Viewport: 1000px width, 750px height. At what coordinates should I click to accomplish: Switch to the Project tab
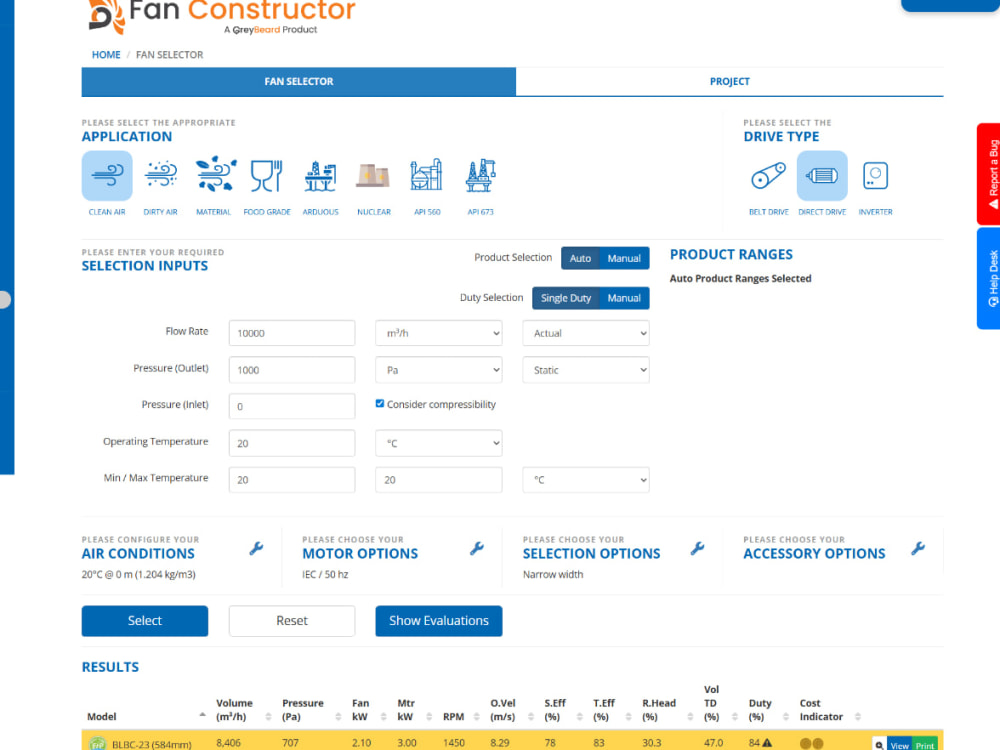click(x=730, y=82)
